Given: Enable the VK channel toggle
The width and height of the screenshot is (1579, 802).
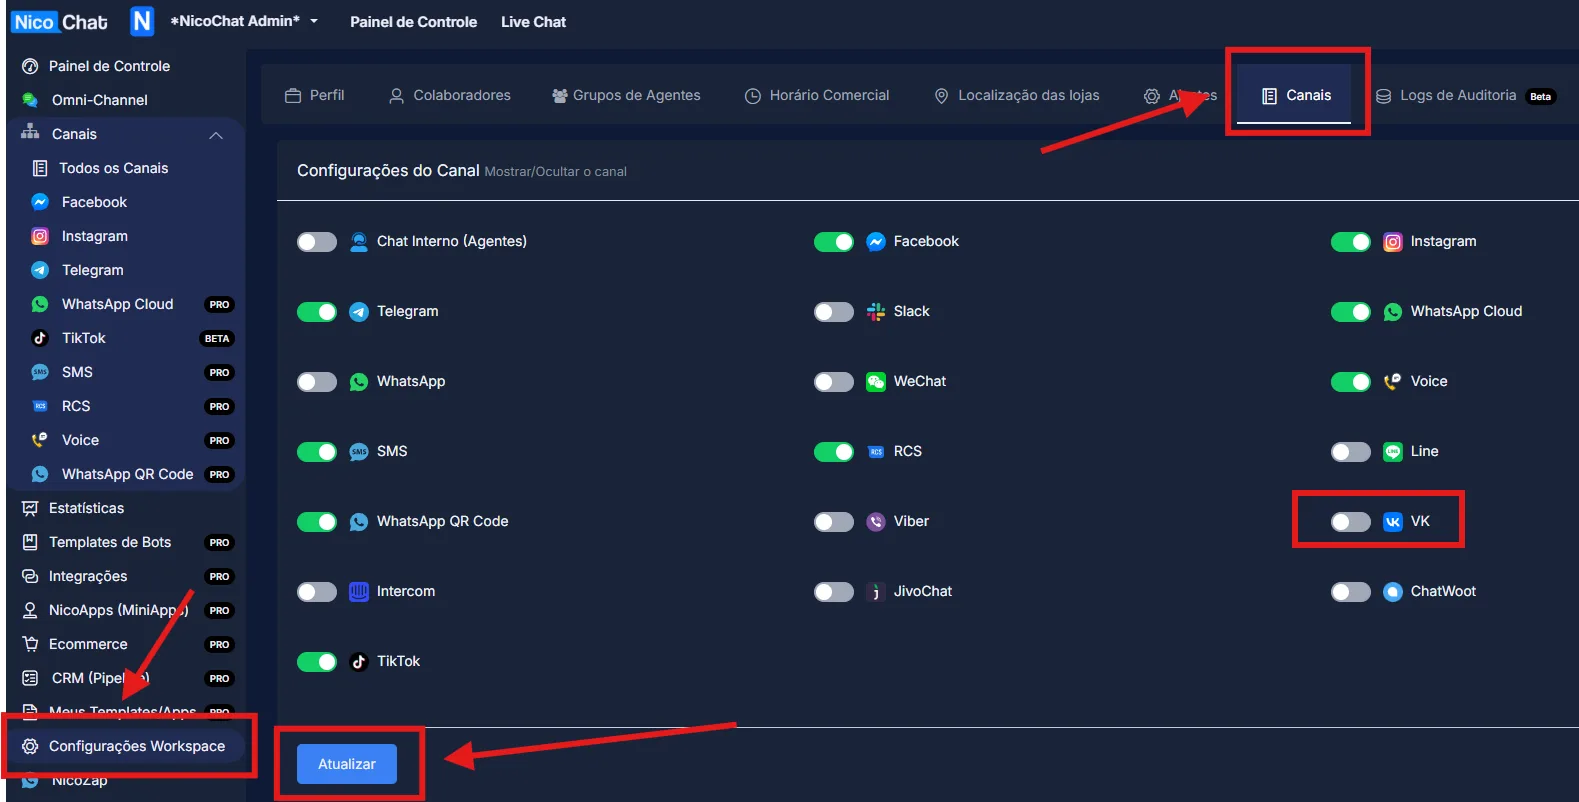Looking at the screenshot, I should click(x=1351, y=522).
